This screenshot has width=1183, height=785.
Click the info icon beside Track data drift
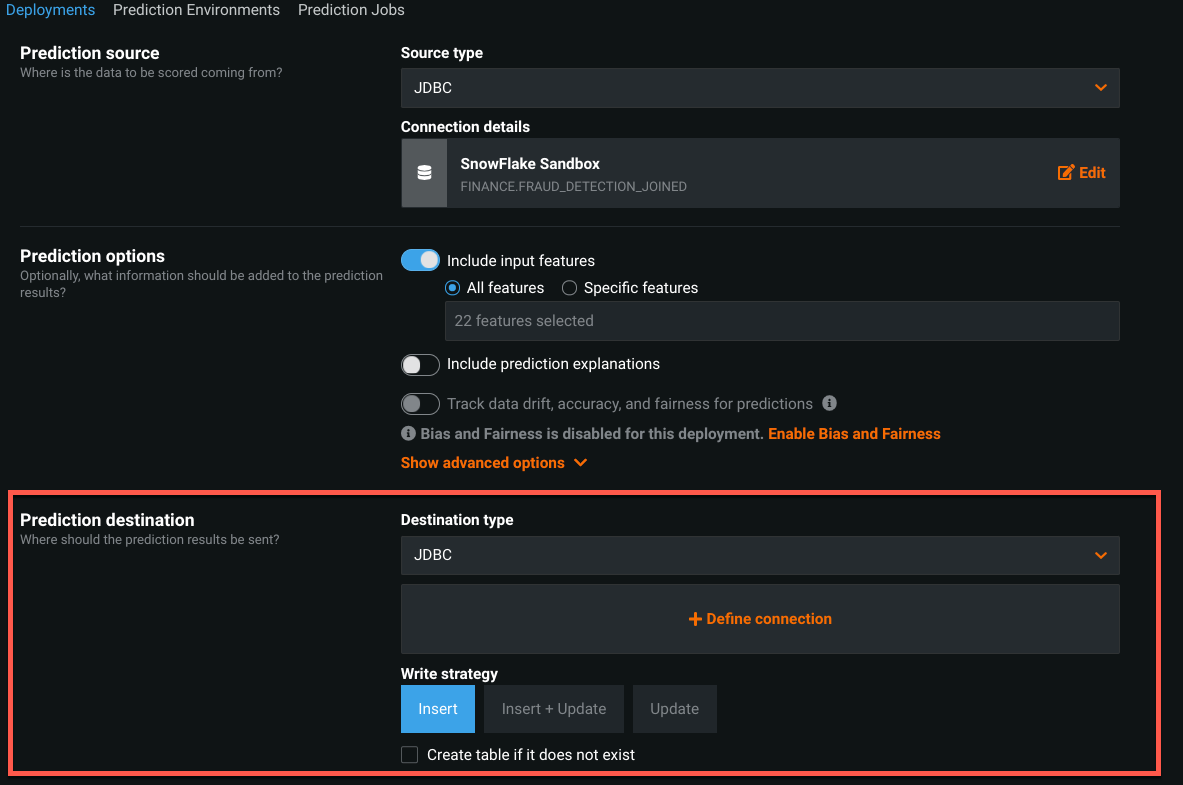829,403
